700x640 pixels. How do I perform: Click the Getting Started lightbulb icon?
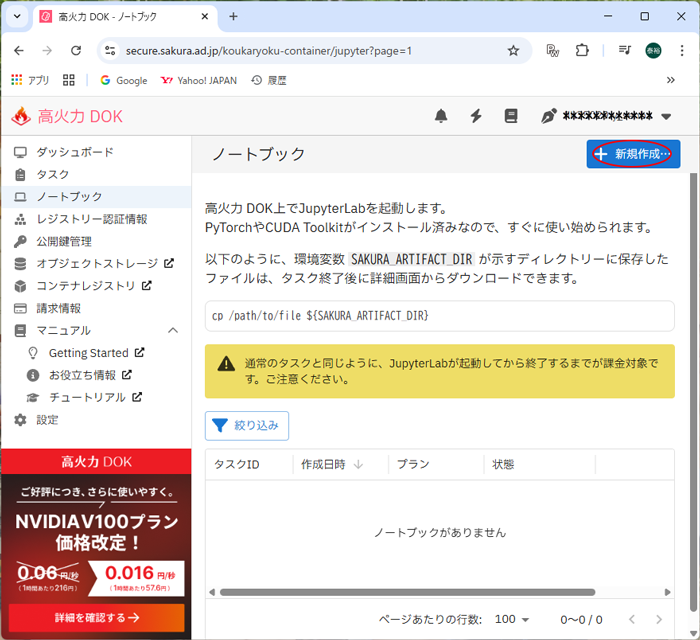(x=33, y=353)
